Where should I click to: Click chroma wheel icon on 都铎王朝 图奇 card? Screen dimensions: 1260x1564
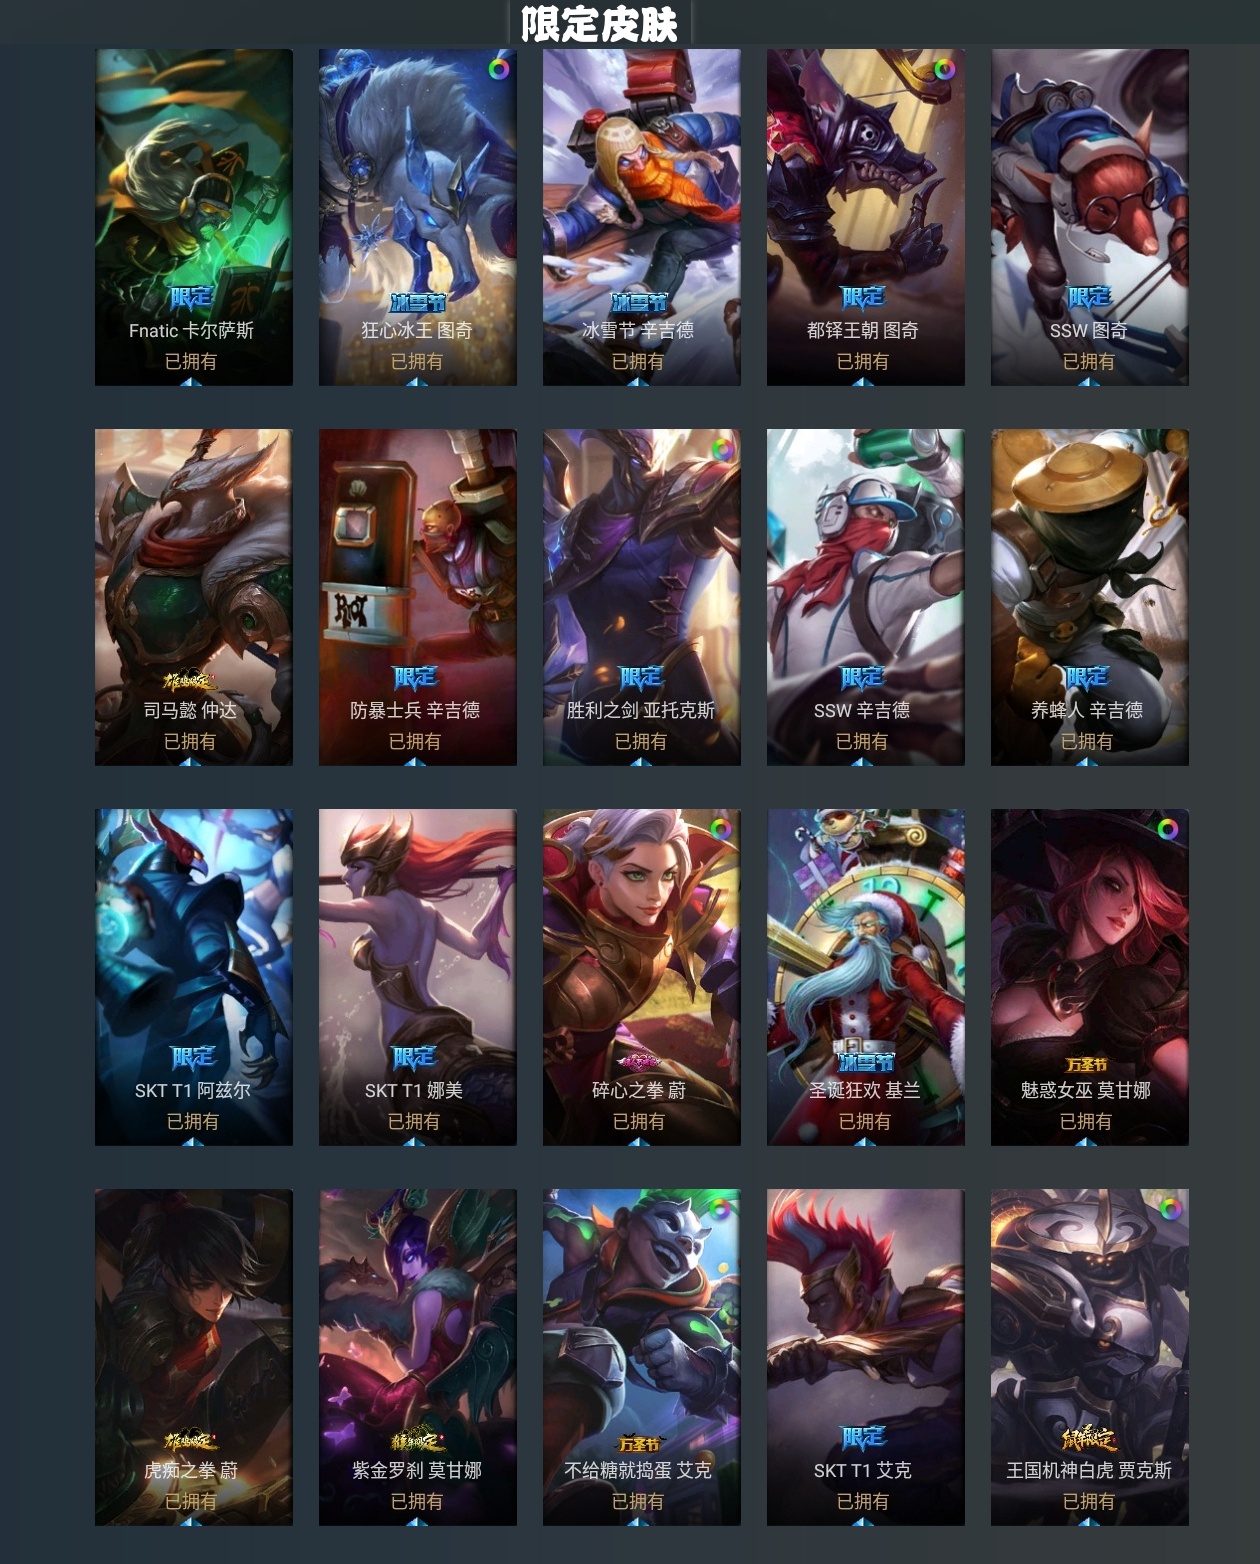tap(943, 69)
